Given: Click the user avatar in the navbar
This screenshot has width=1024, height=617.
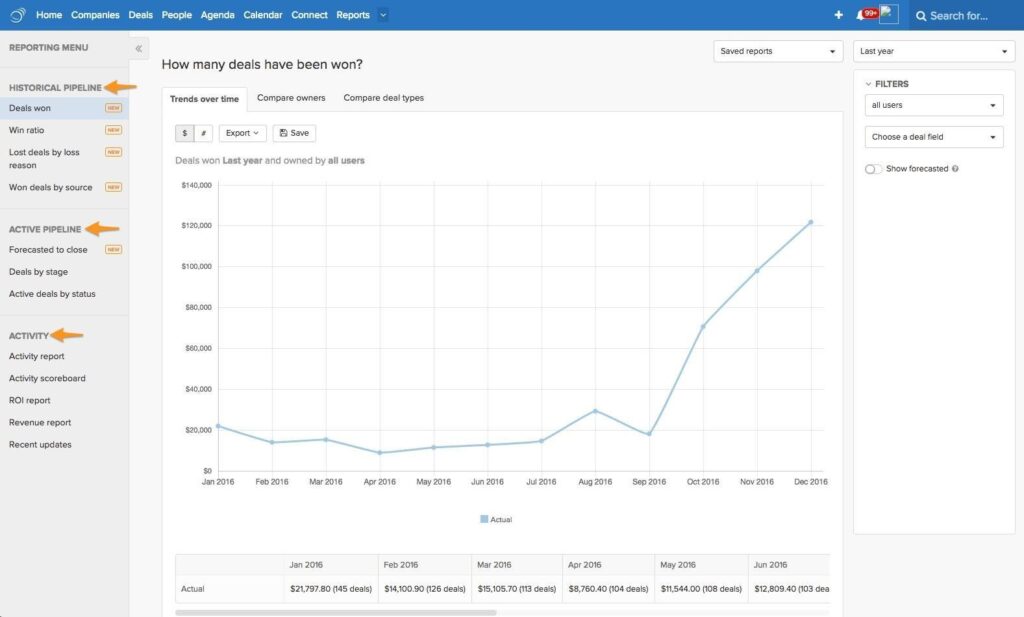Looking at the screenshot, I should (888, 14).
